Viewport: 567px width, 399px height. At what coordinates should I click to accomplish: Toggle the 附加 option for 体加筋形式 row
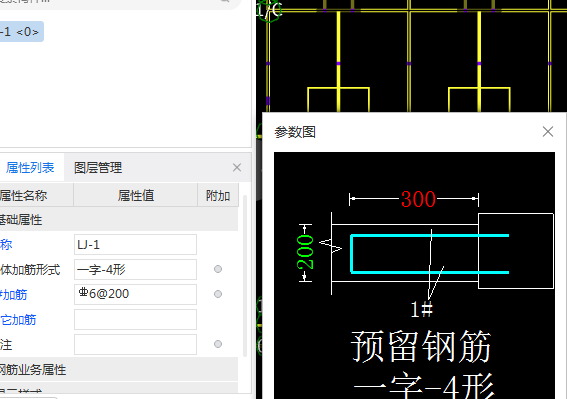pyautogui.click(x=218, y=269)
